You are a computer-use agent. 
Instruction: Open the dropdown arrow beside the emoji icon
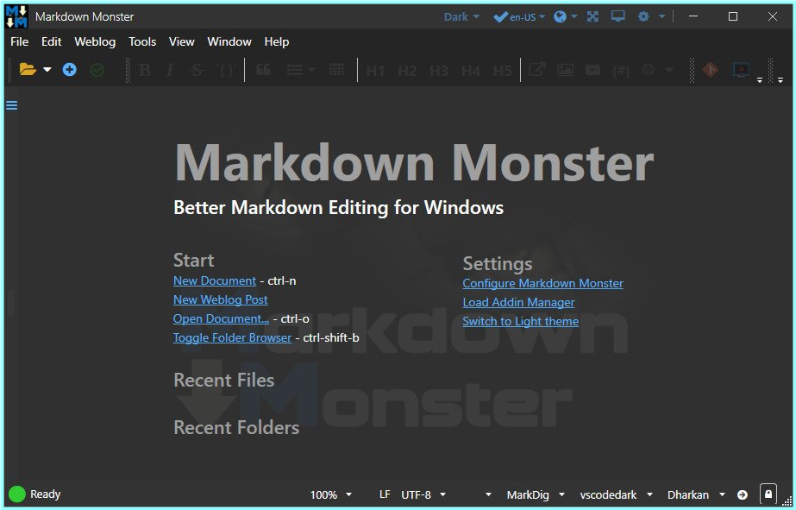click(x=669, y=70)
